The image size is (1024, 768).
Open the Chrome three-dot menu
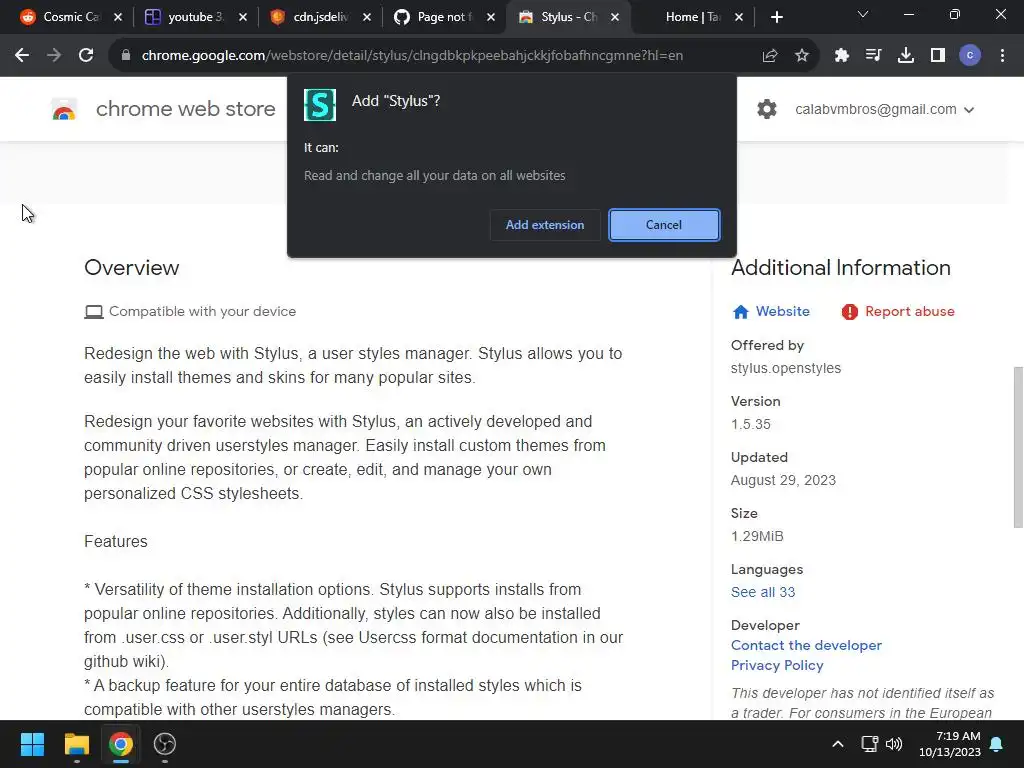(x=1002, y=56)
